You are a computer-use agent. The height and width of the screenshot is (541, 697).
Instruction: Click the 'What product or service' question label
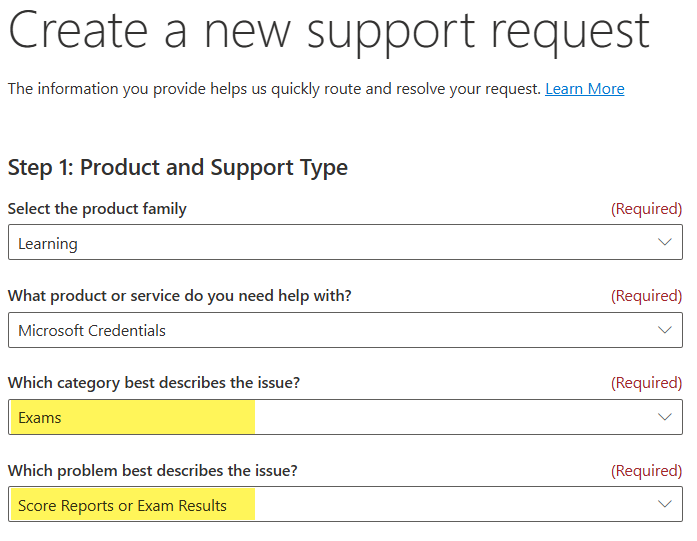pos(179,296)
